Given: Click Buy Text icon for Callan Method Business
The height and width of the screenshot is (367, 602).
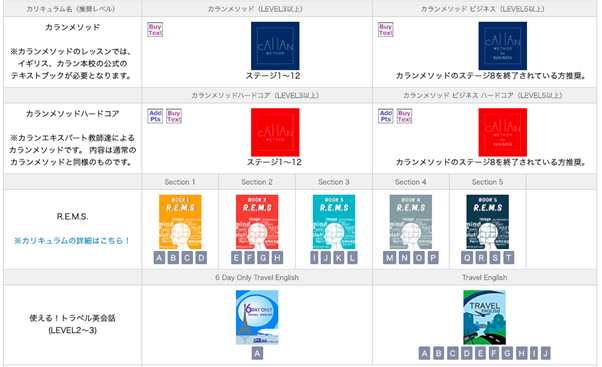Looking at the screenshot, I should (x=385, y=30).
